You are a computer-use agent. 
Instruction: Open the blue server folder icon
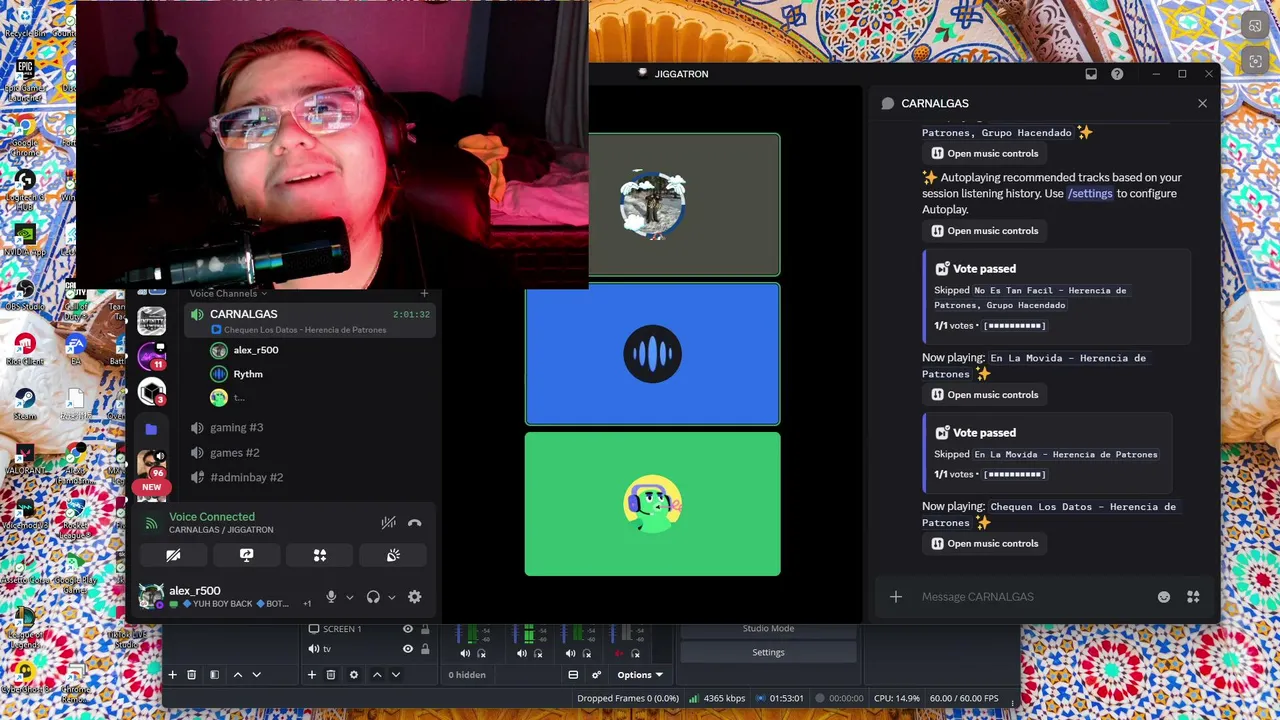(151, 429)
